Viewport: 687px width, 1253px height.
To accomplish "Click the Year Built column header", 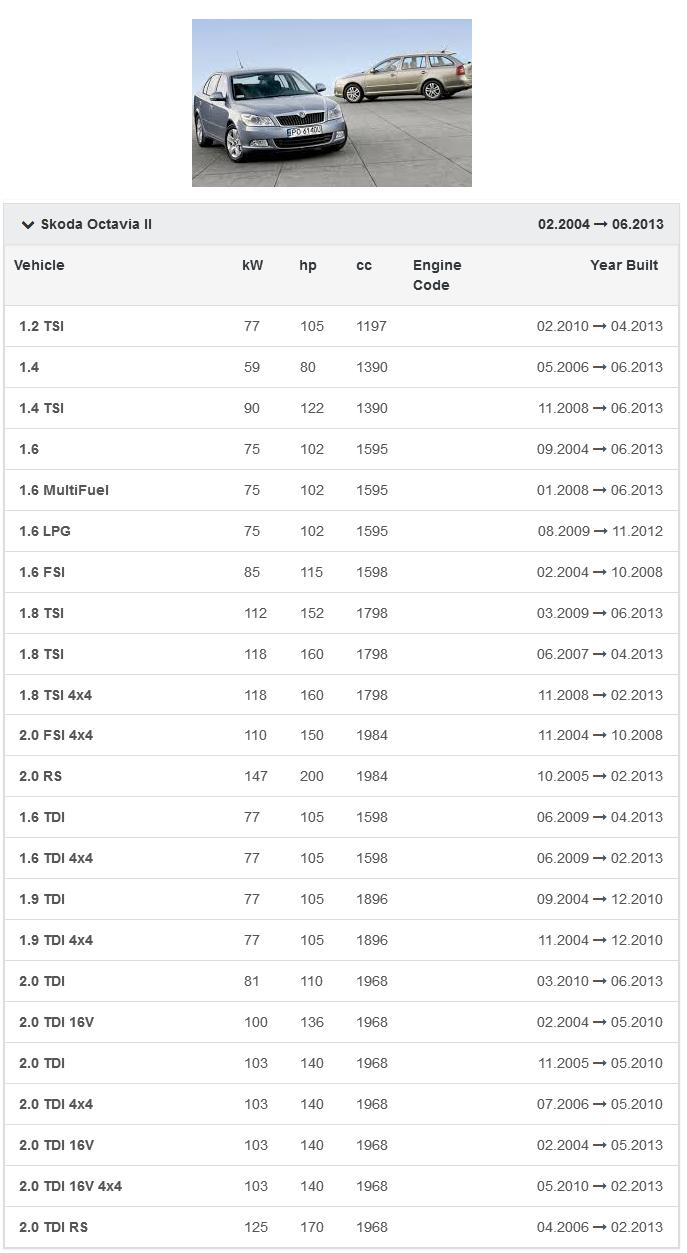I will pyautogui.click(x=624, y=265).
